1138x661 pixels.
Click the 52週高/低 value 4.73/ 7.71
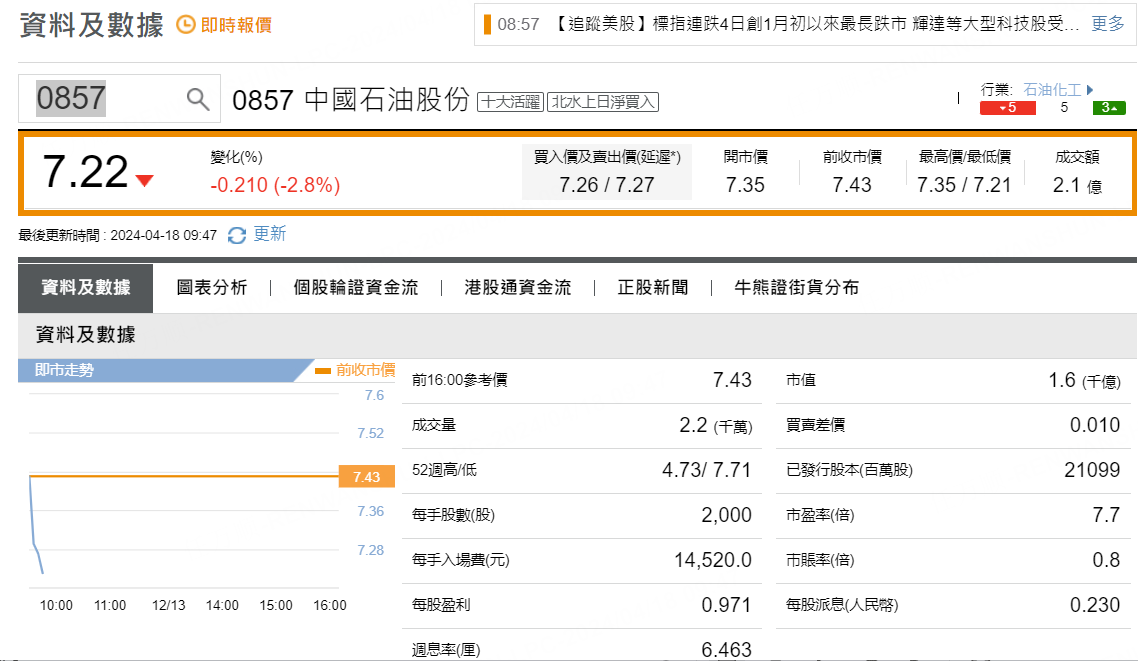706,470
